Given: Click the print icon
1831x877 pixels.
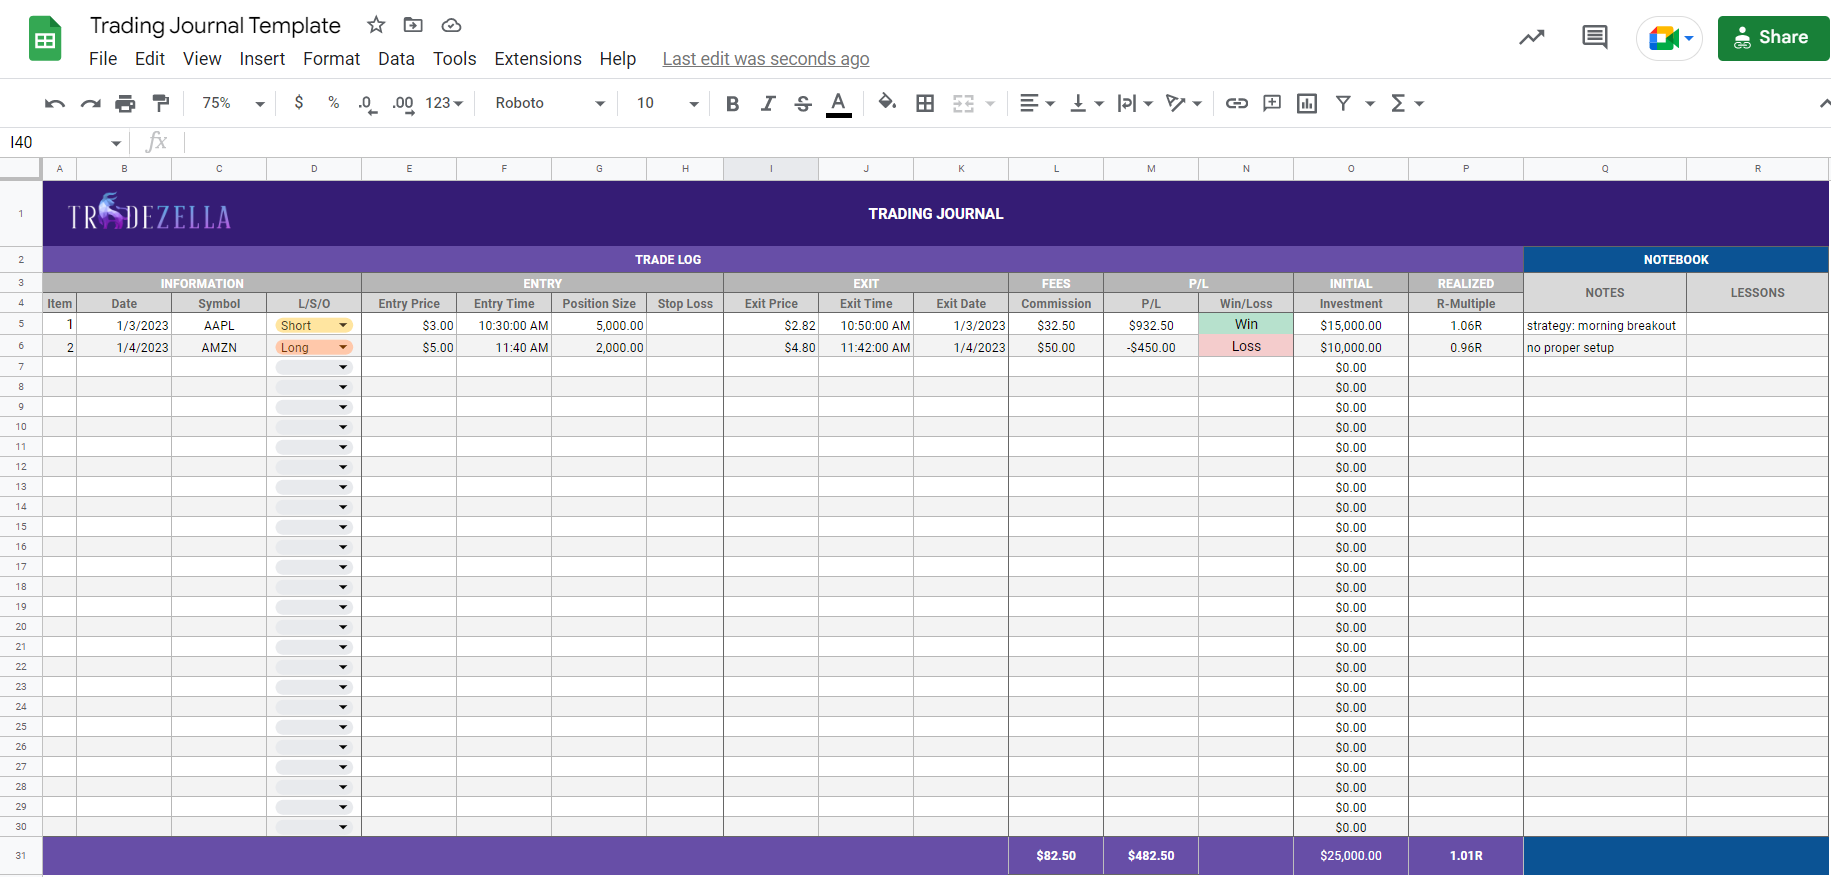Looking at the screenshot, I should point(125,103).
